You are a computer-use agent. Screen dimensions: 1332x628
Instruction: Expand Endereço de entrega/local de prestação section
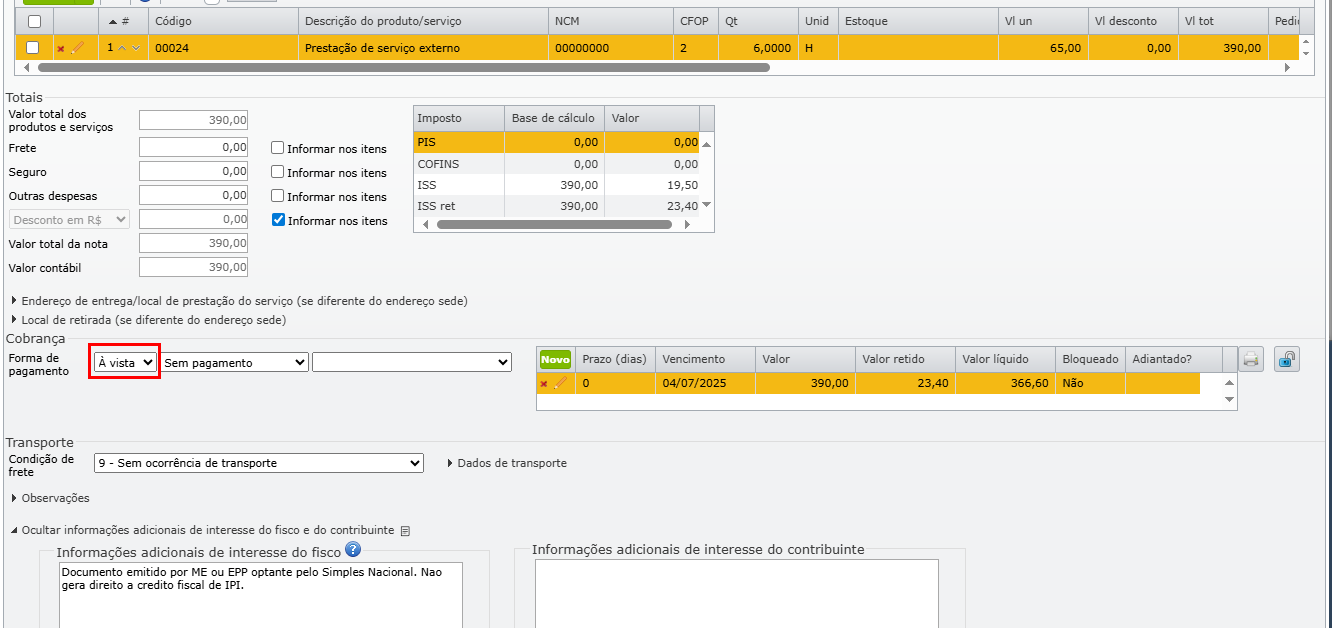[x=239, y=300]
